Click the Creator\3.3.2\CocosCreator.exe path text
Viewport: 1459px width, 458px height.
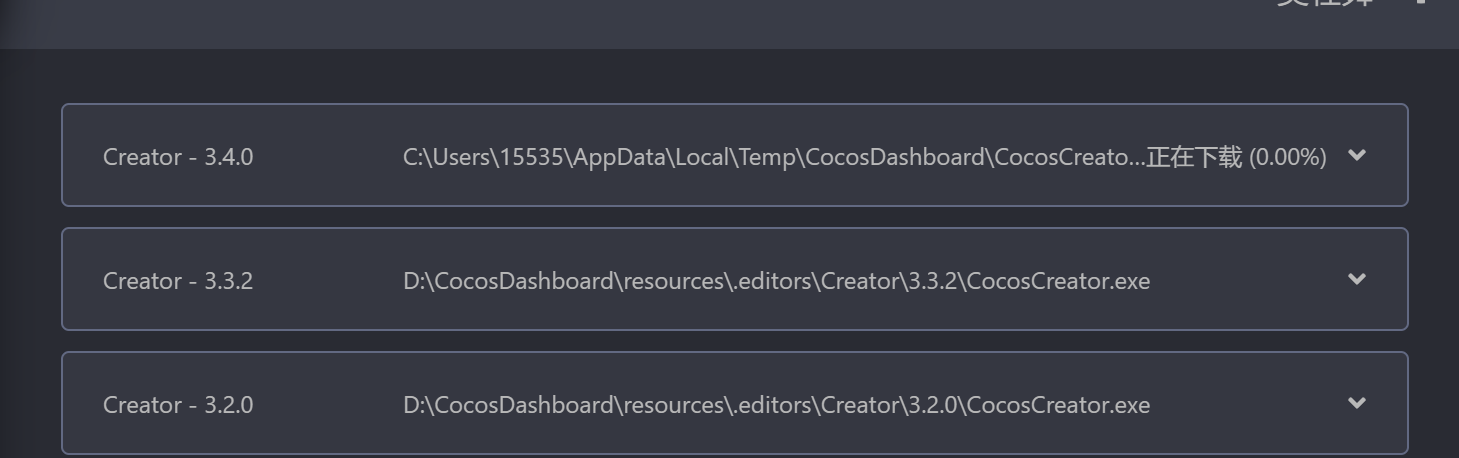point(985,281)
